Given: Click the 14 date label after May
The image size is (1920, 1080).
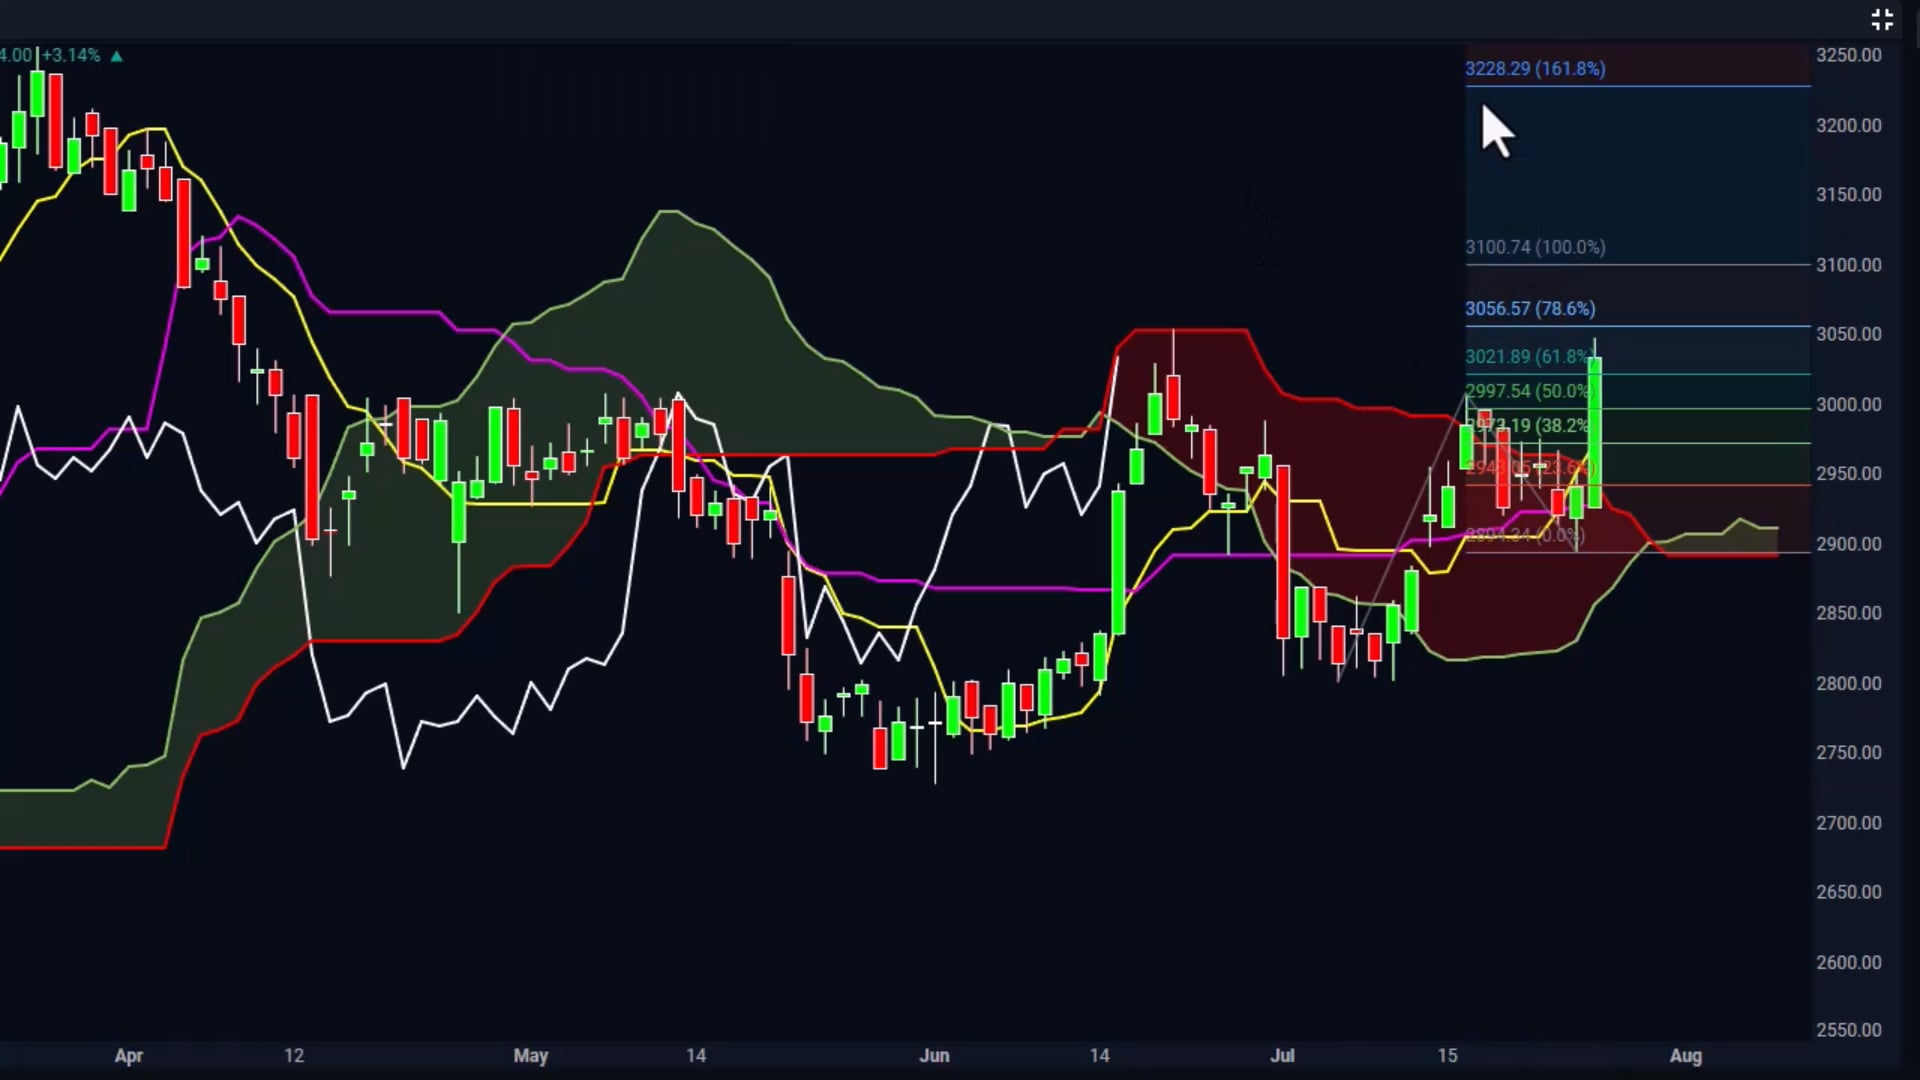Looking at the screenshot, I should pos(696,1056).
